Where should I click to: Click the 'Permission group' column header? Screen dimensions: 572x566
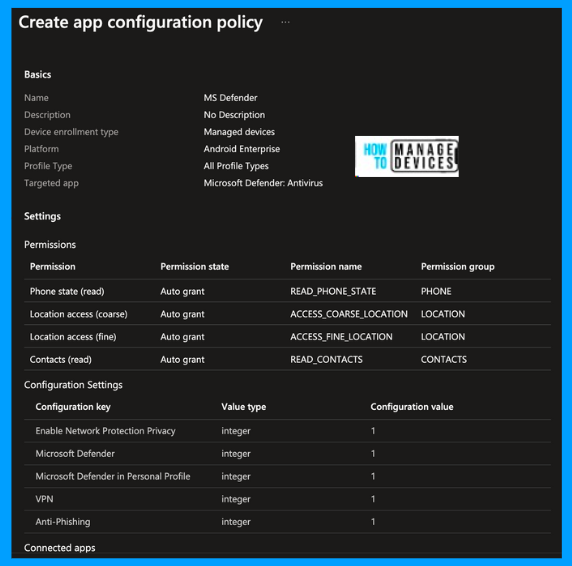tap(458, 267)
